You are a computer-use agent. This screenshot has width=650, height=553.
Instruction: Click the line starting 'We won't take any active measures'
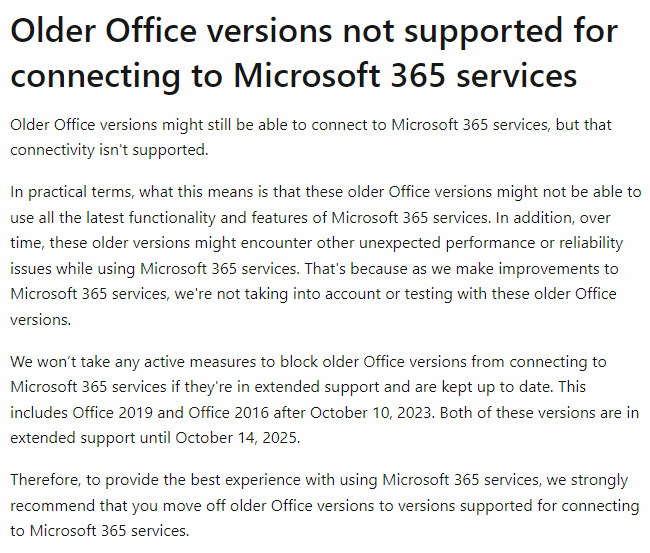tap(308, 362)
